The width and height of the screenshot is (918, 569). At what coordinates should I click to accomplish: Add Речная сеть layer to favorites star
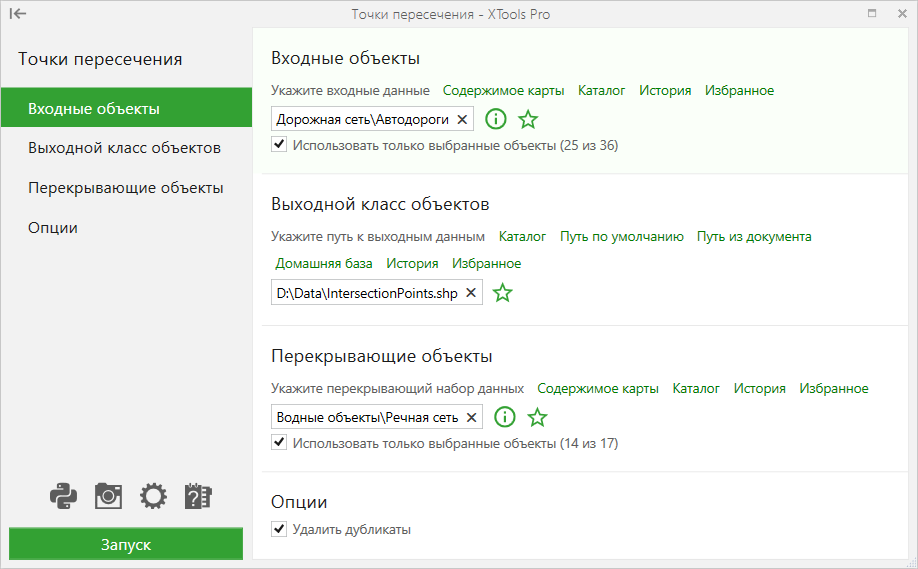[537, 417]
